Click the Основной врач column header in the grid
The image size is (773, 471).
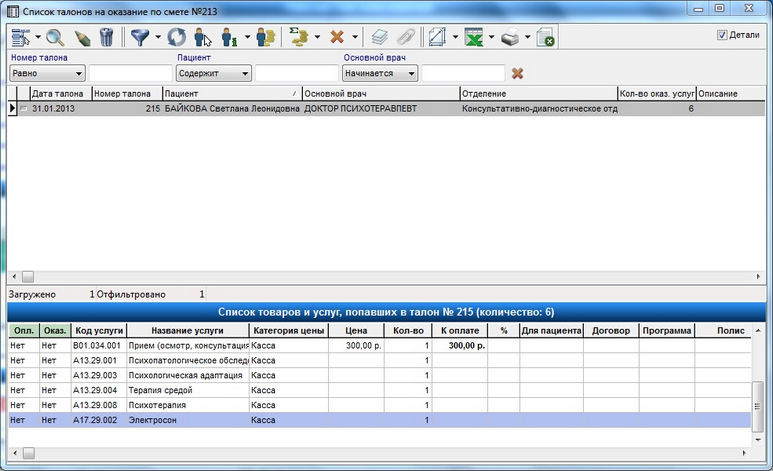click(381, 94)
